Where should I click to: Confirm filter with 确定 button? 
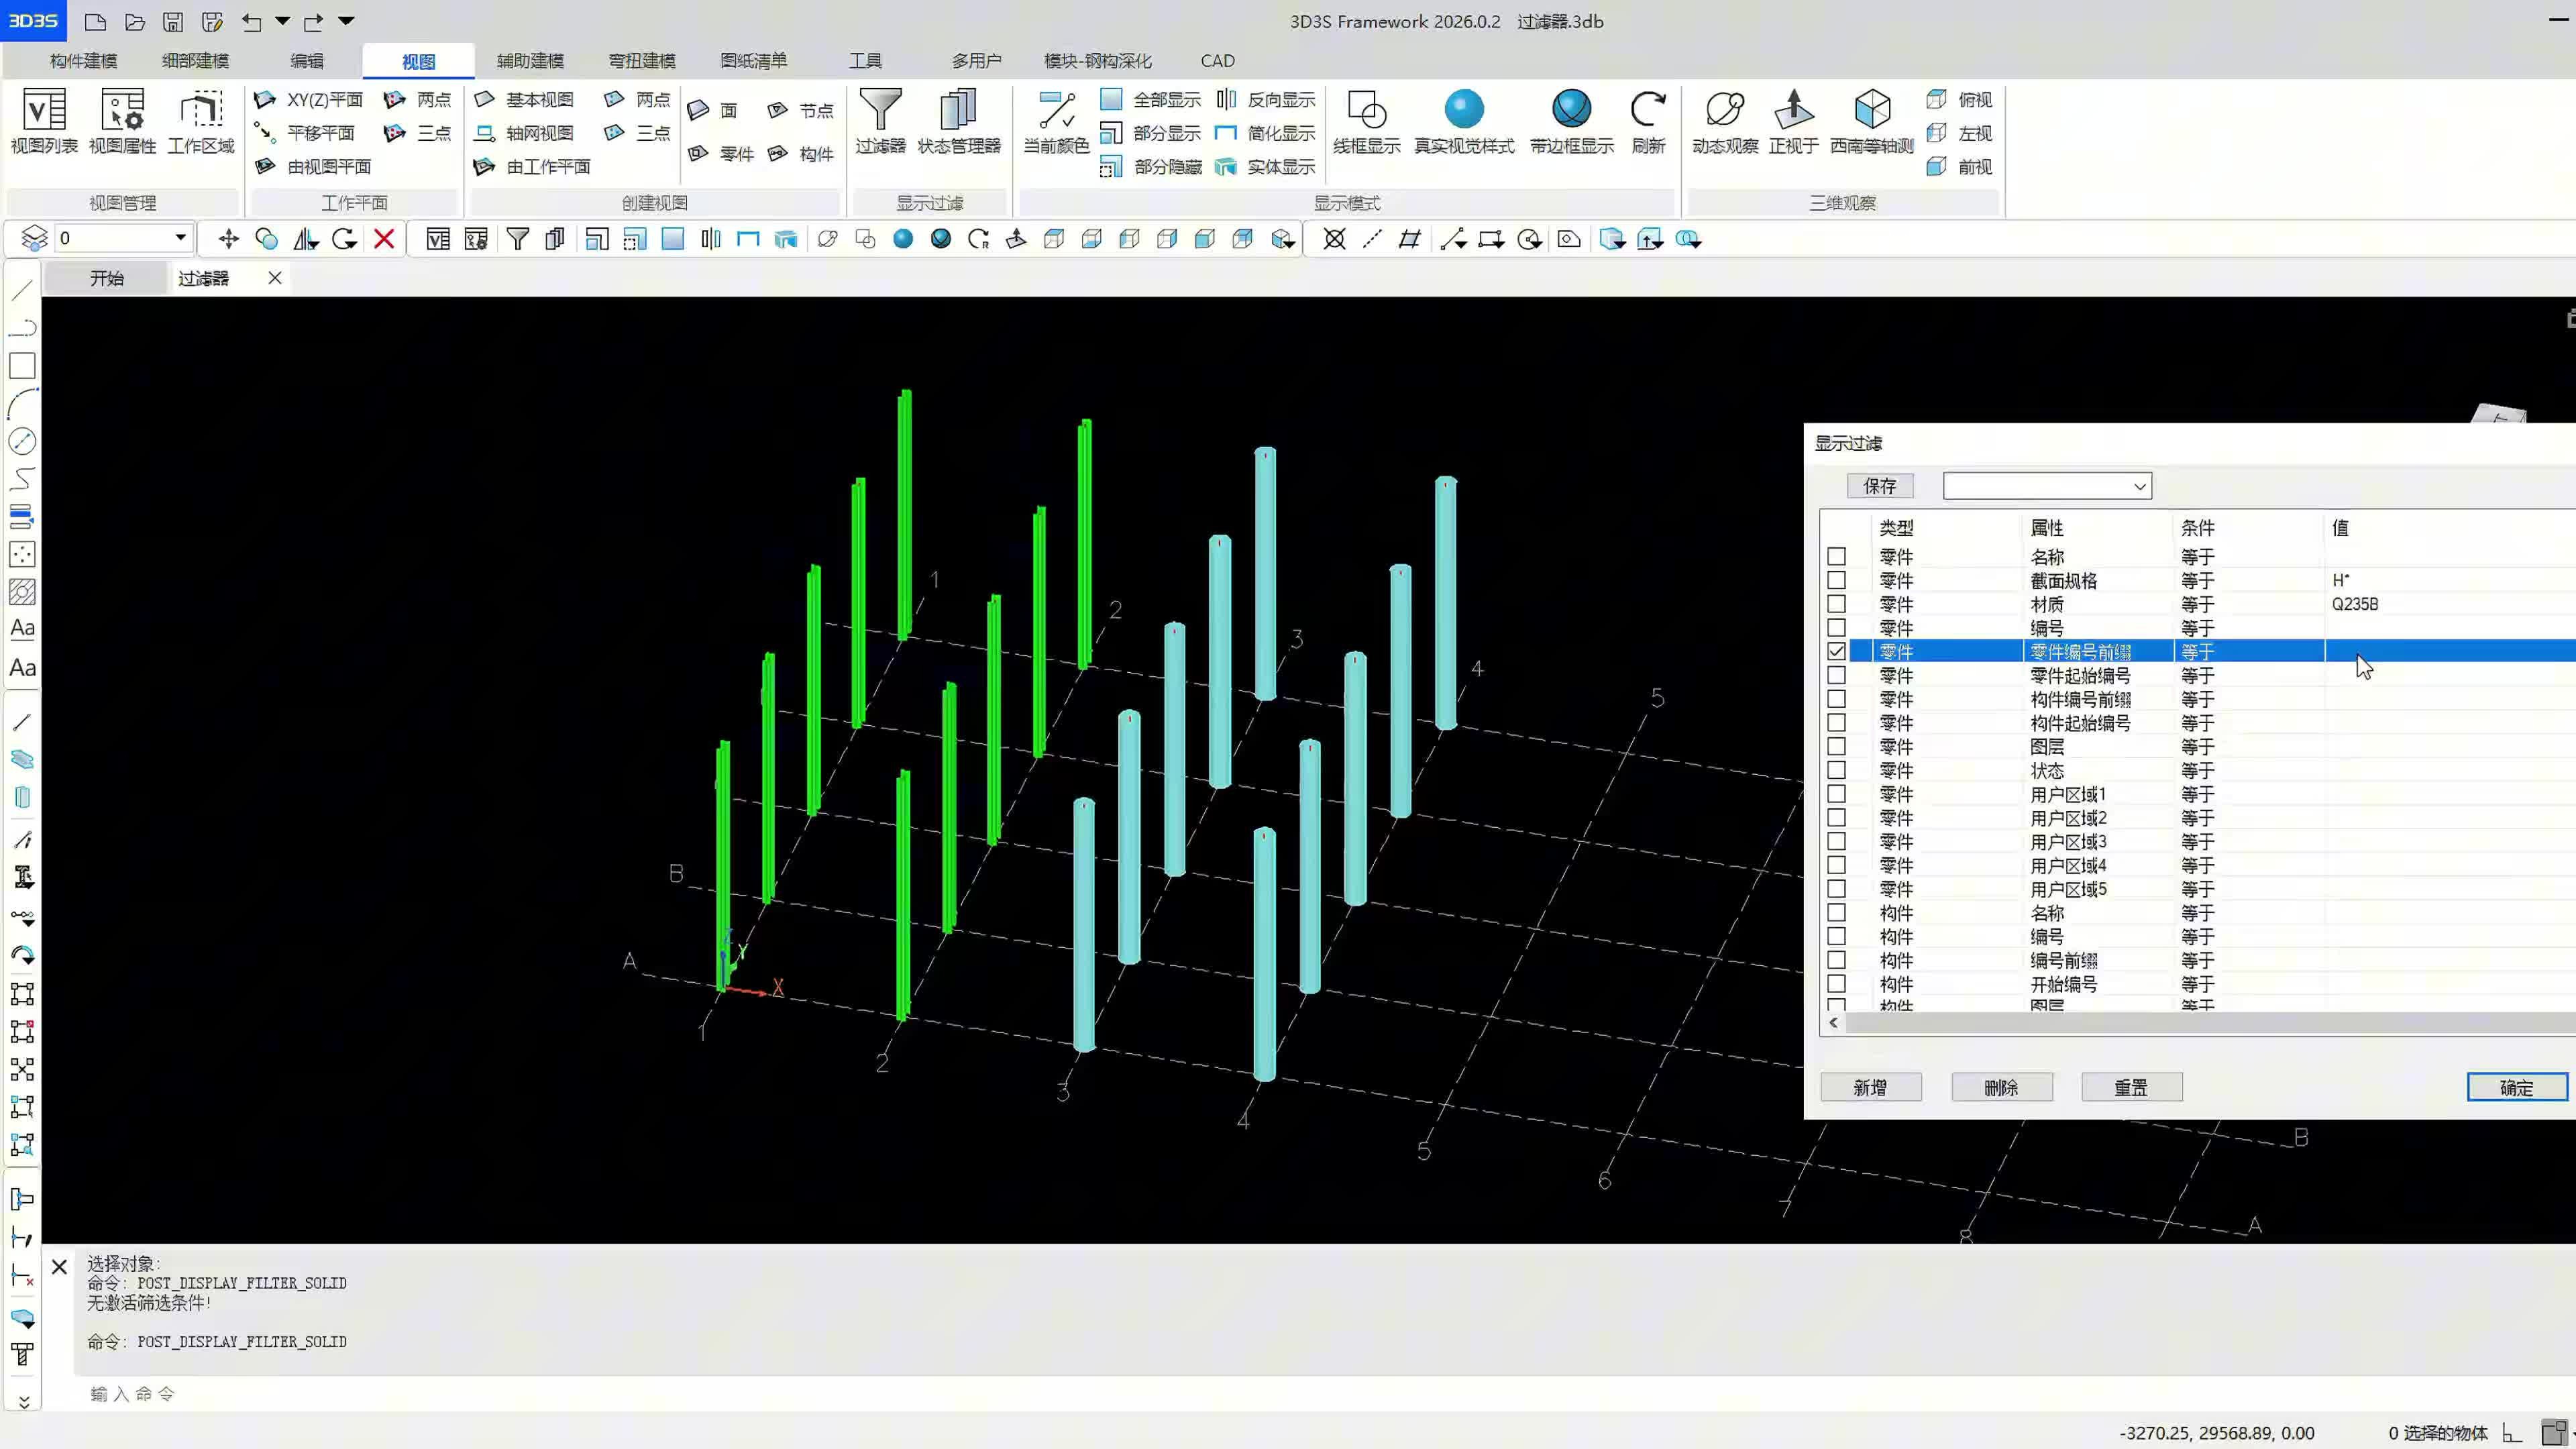coord(2515,1087)
